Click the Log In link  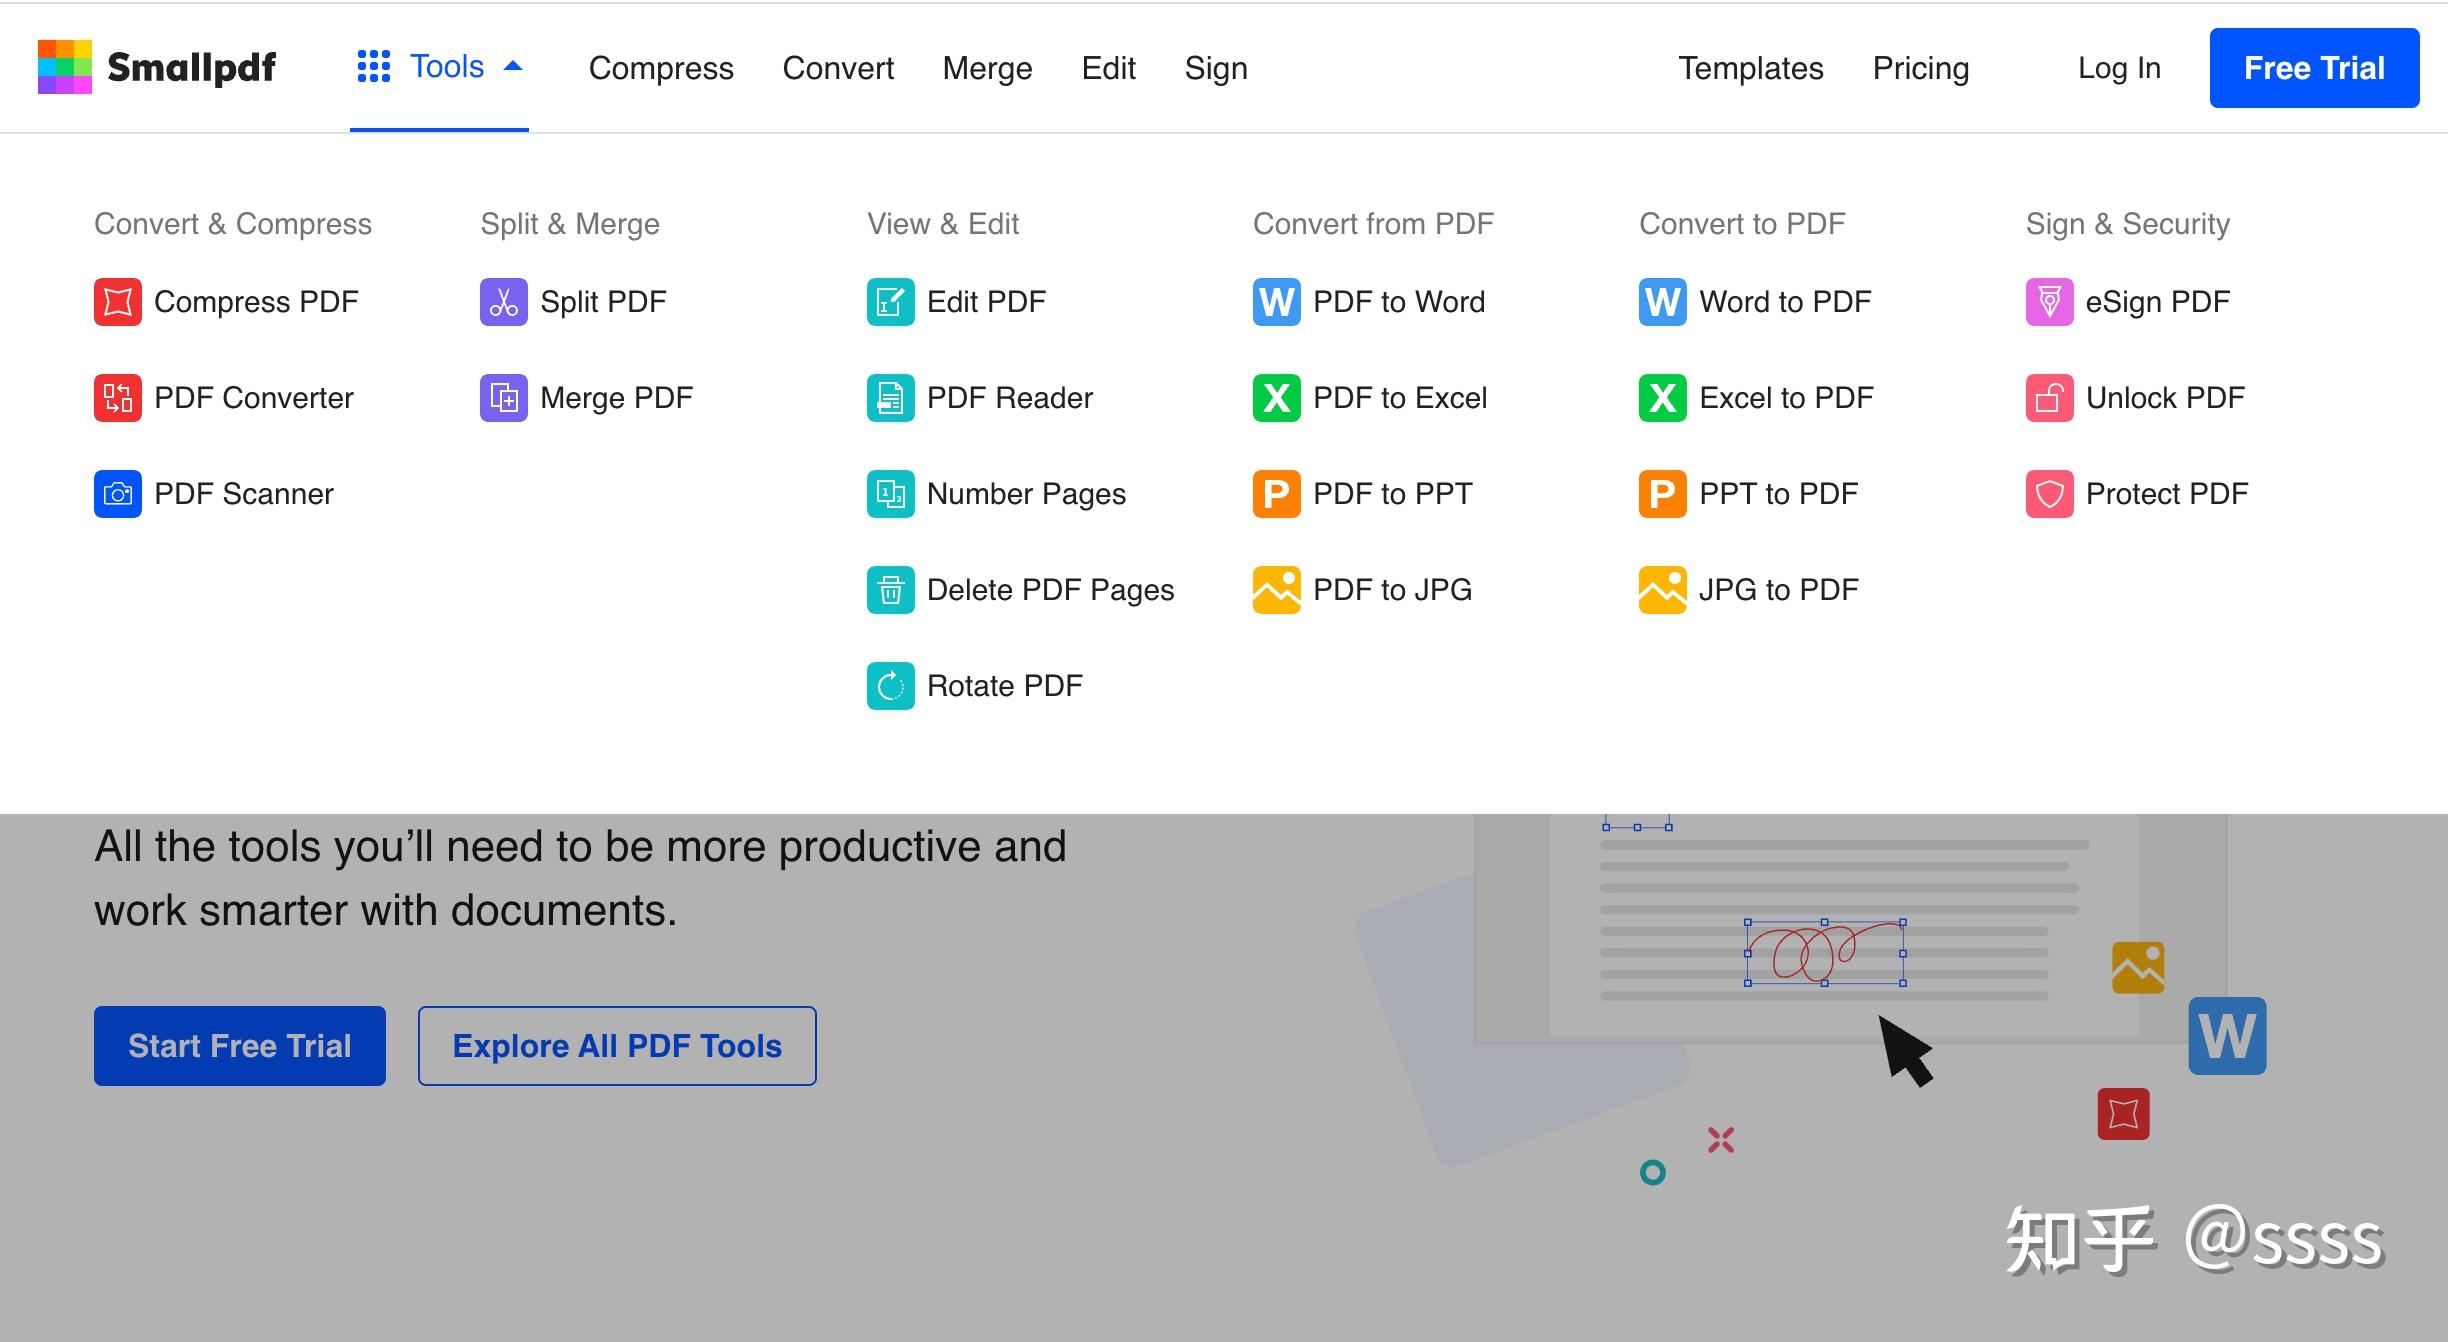pyautogui.click(x=2118, y=68)
